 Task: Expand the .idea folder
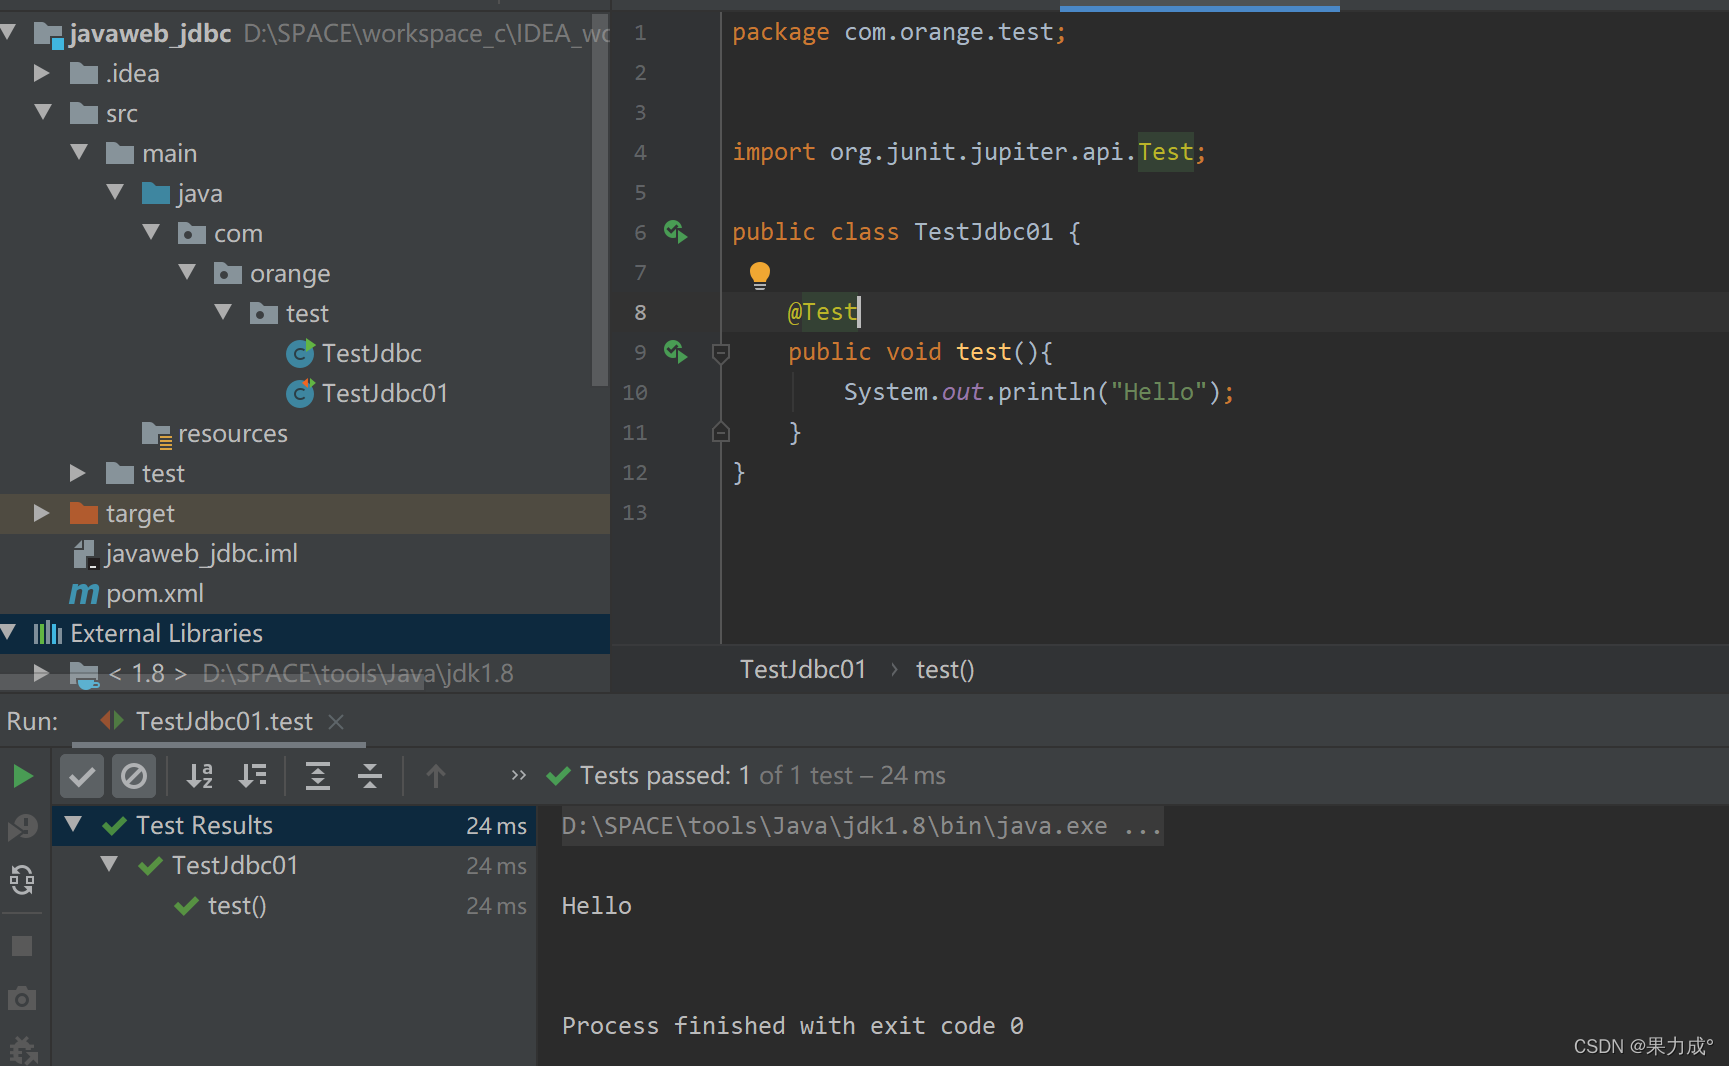point(41,73)
